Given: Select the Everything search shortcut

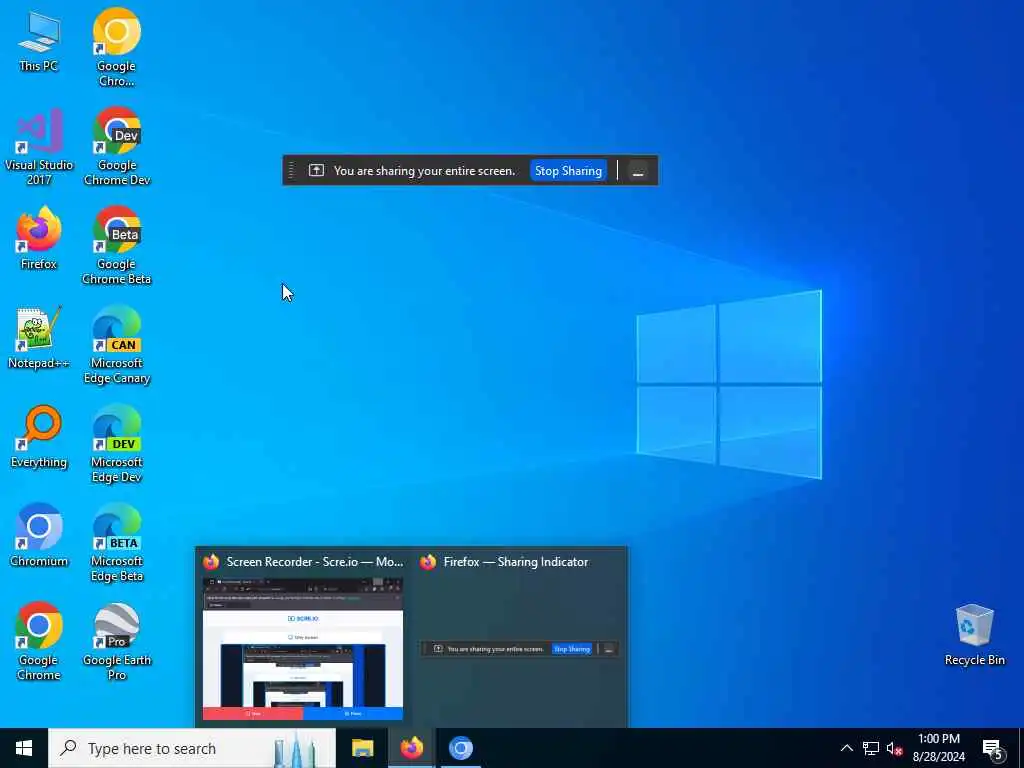Looking at the screenshot, I should [x=39, y=437].
